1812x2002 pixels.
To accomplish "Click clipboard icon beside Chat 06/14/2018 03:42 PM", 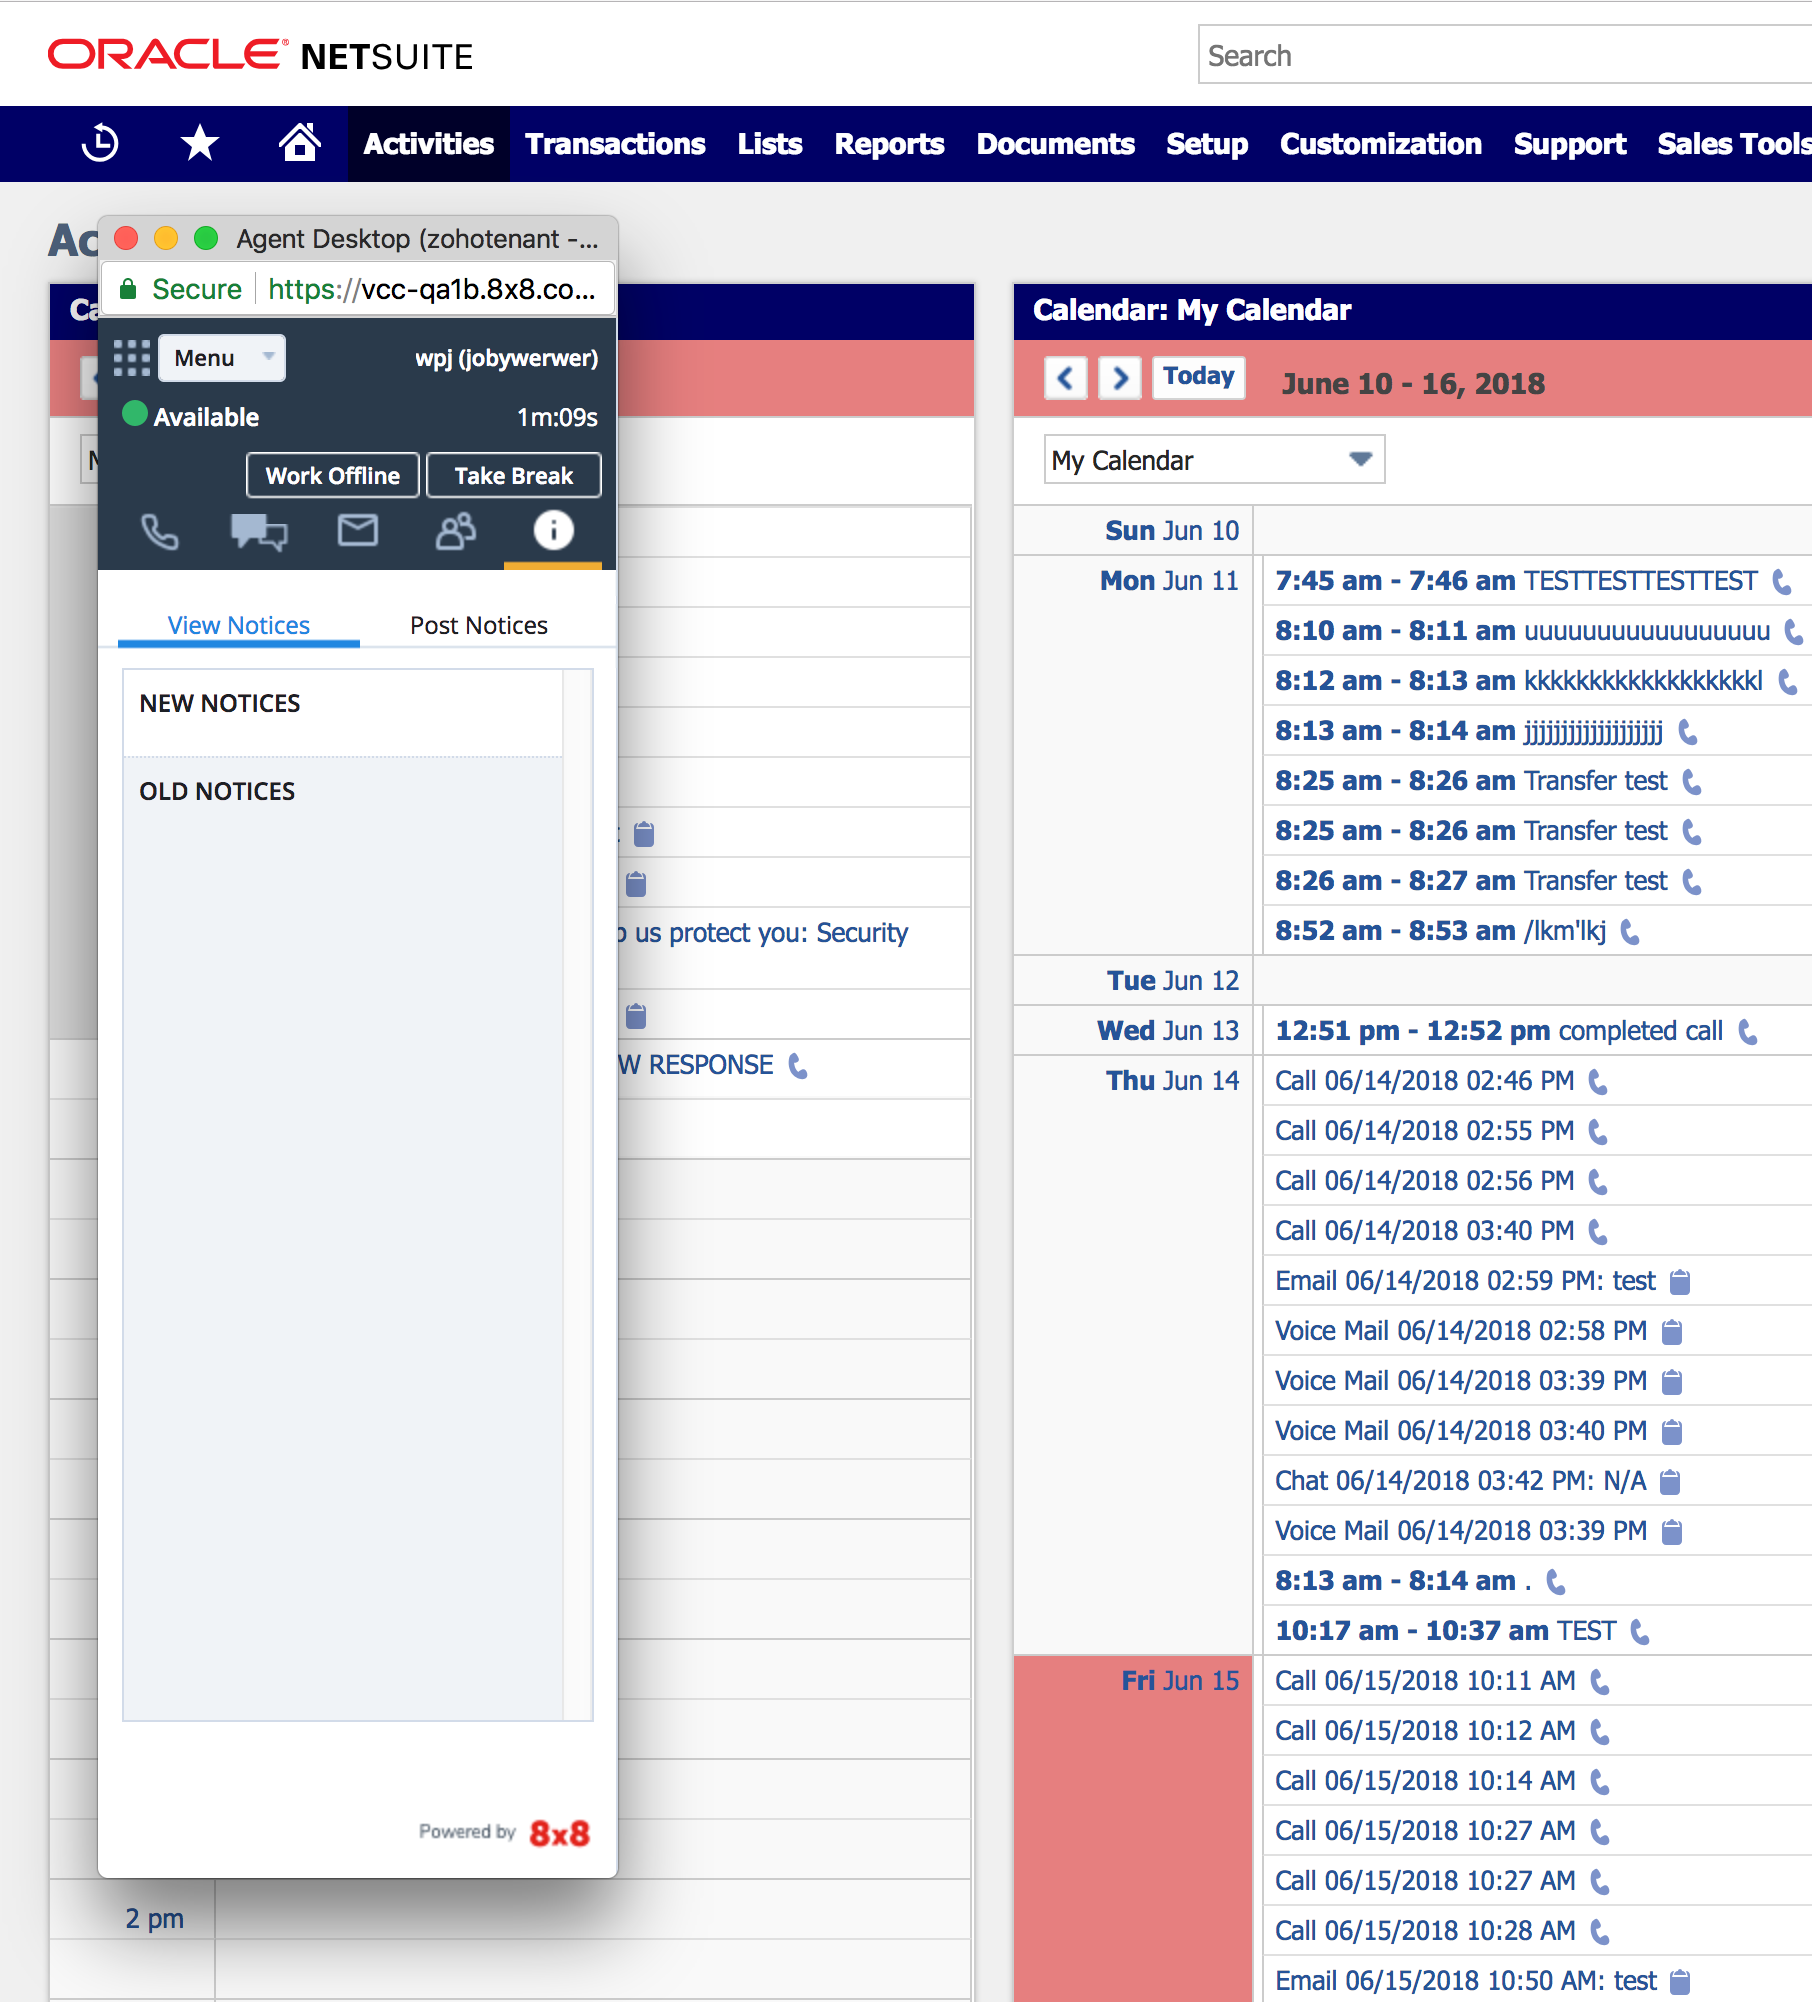I will [1670, 1482].
